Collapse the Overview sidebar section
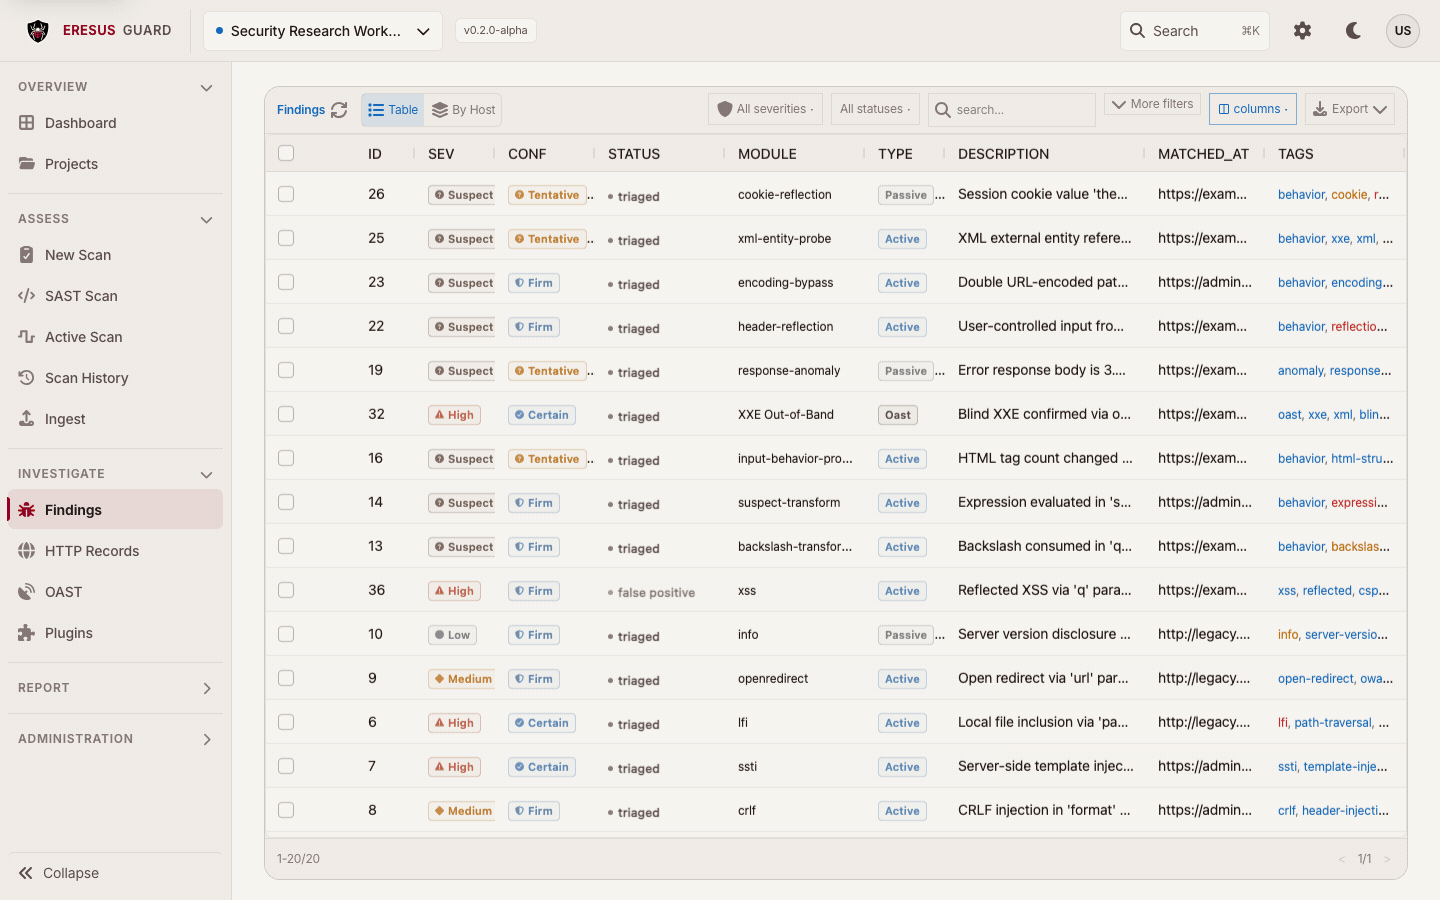1440x900 pixels. [x=206, y=88]
